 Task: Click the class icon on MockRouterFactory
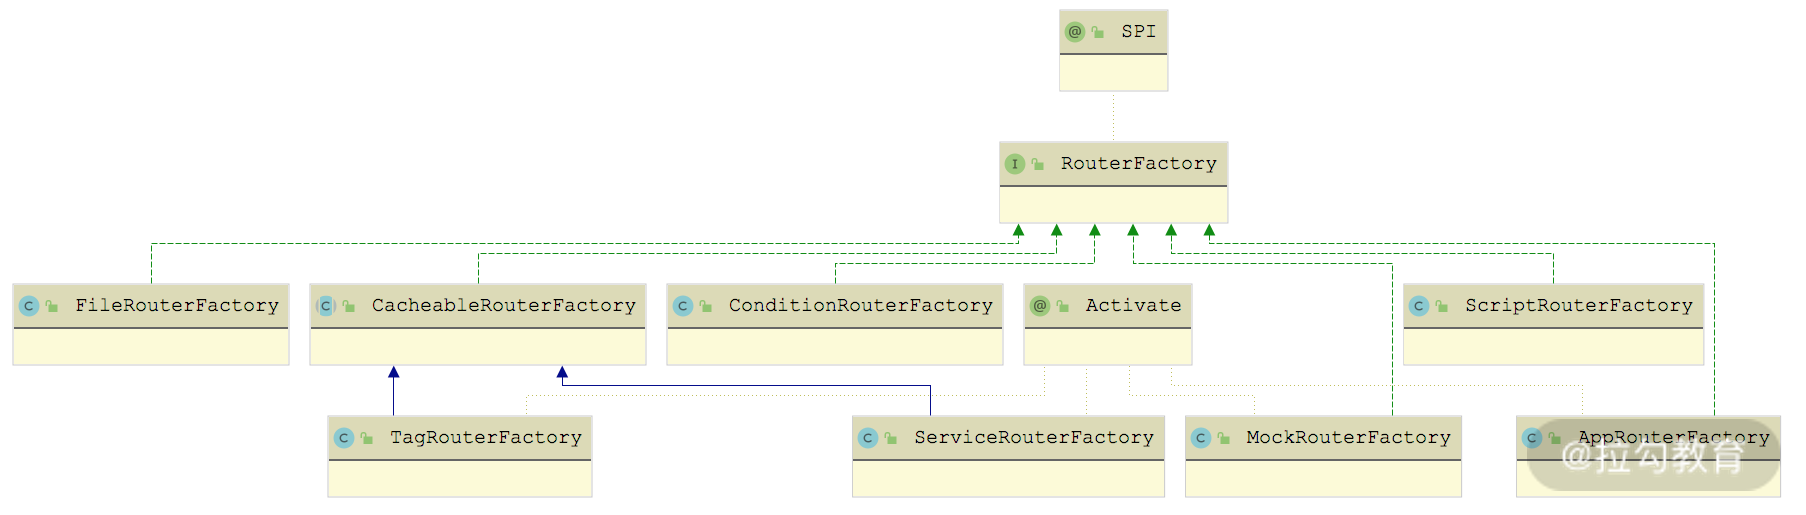[1201, 438]
